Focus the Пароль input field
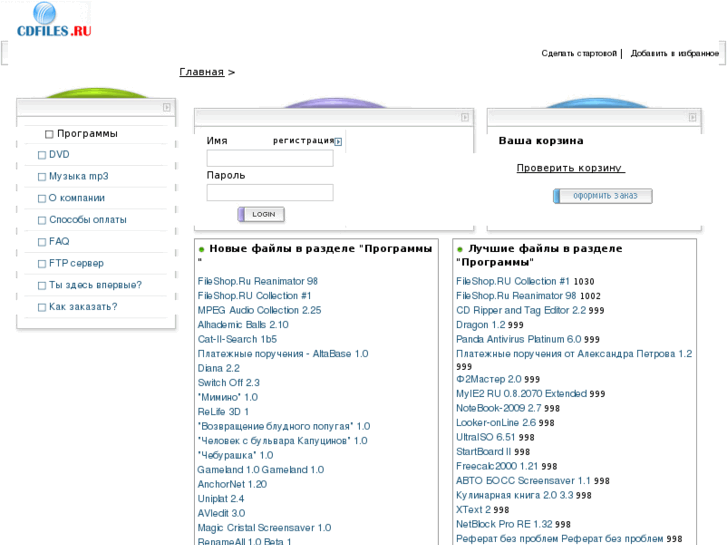This screenshot has width=727, height=545. (270, 192)
